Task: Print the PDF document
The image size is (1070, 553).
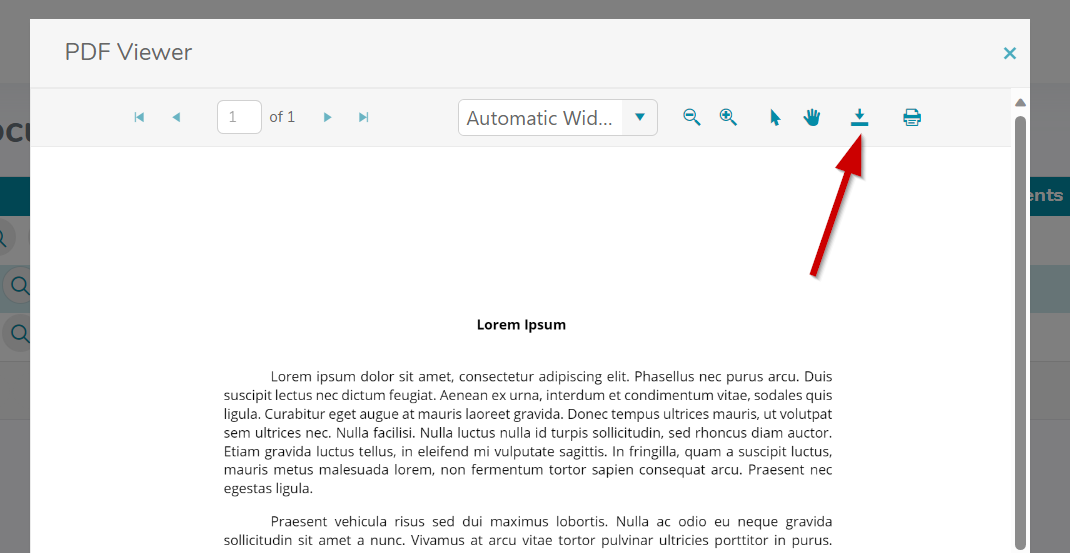Action: [x=912, y=118]
